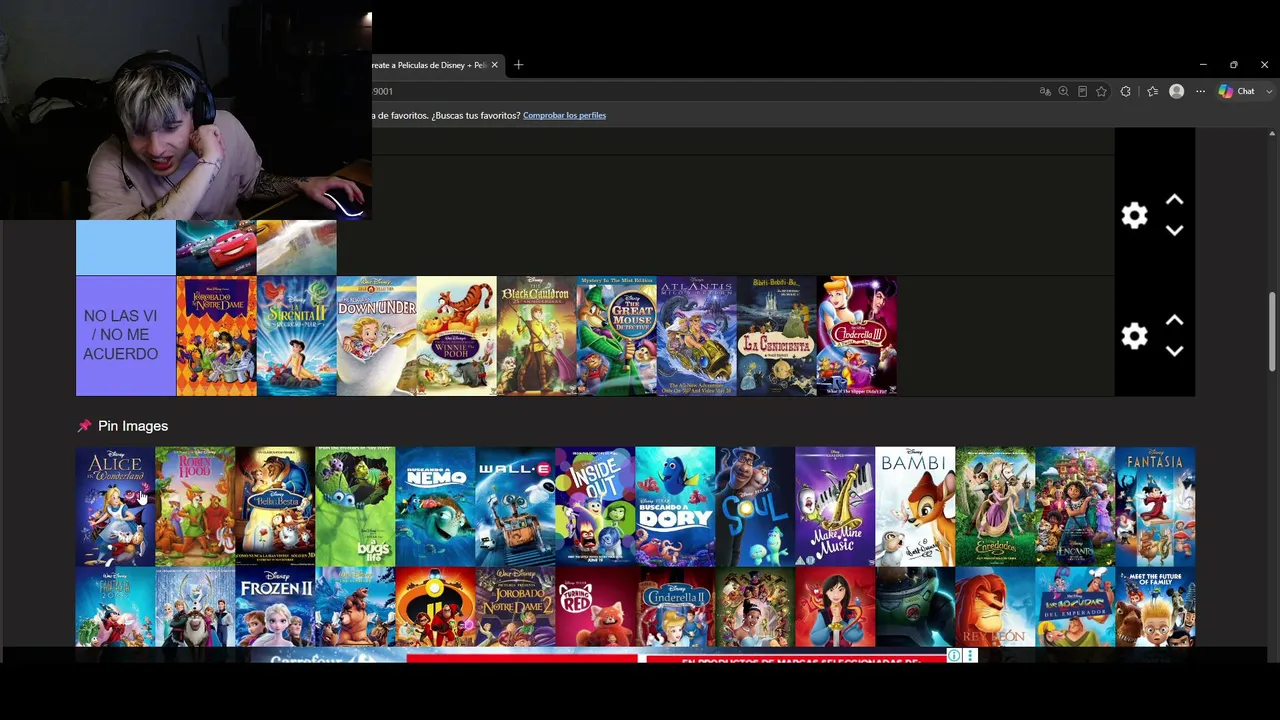Move the 'NO LAS VI' row down
The height and width of the screenshot is (720, 1280).
tap(1175, 351)
